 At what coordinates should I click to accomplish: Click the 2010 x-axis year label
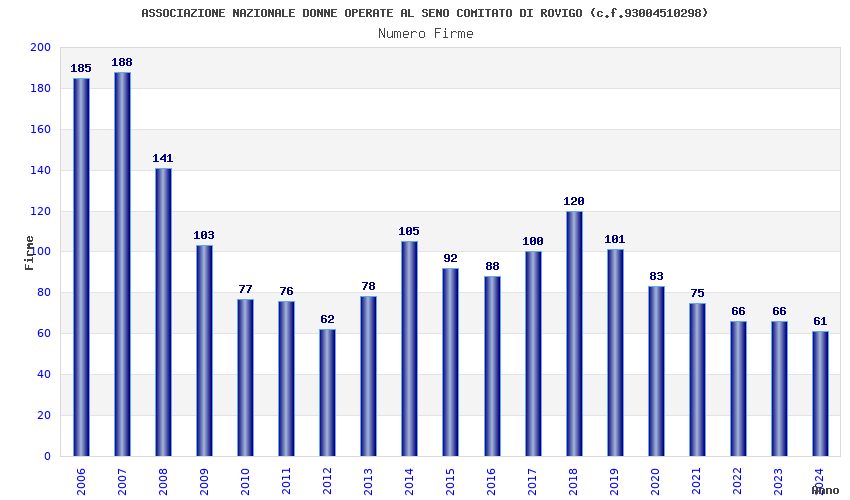click(x=246, y=482)
